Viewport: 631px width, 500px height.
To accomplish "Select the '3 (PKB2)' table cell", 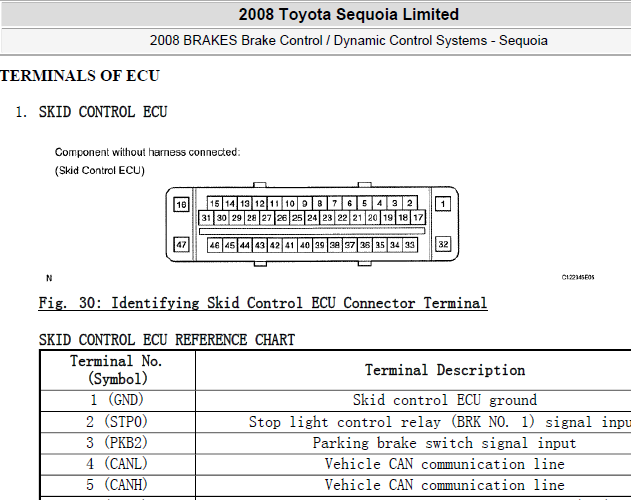I will [118, 443].
